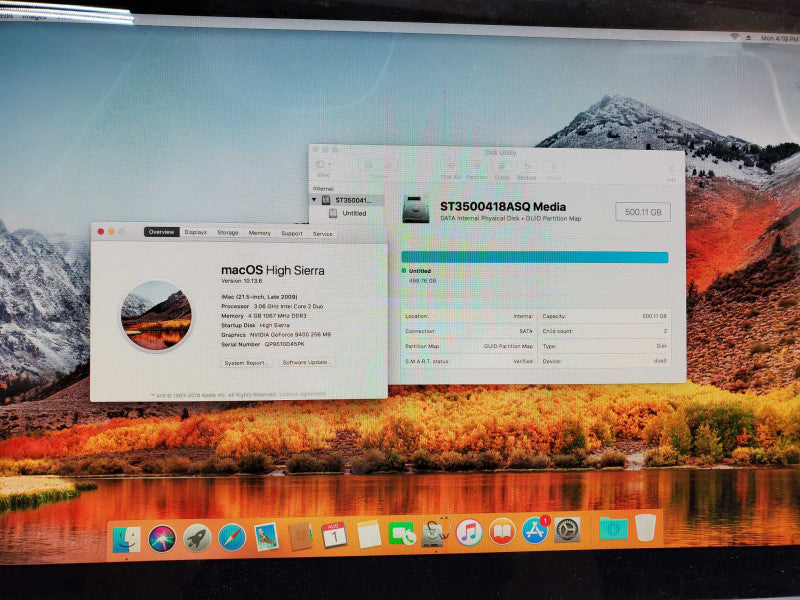Click Wi-Fi icon in menu bar
The height and width of the screenshot is (600, 800).
pyautogui.click(x=734, y=37)
